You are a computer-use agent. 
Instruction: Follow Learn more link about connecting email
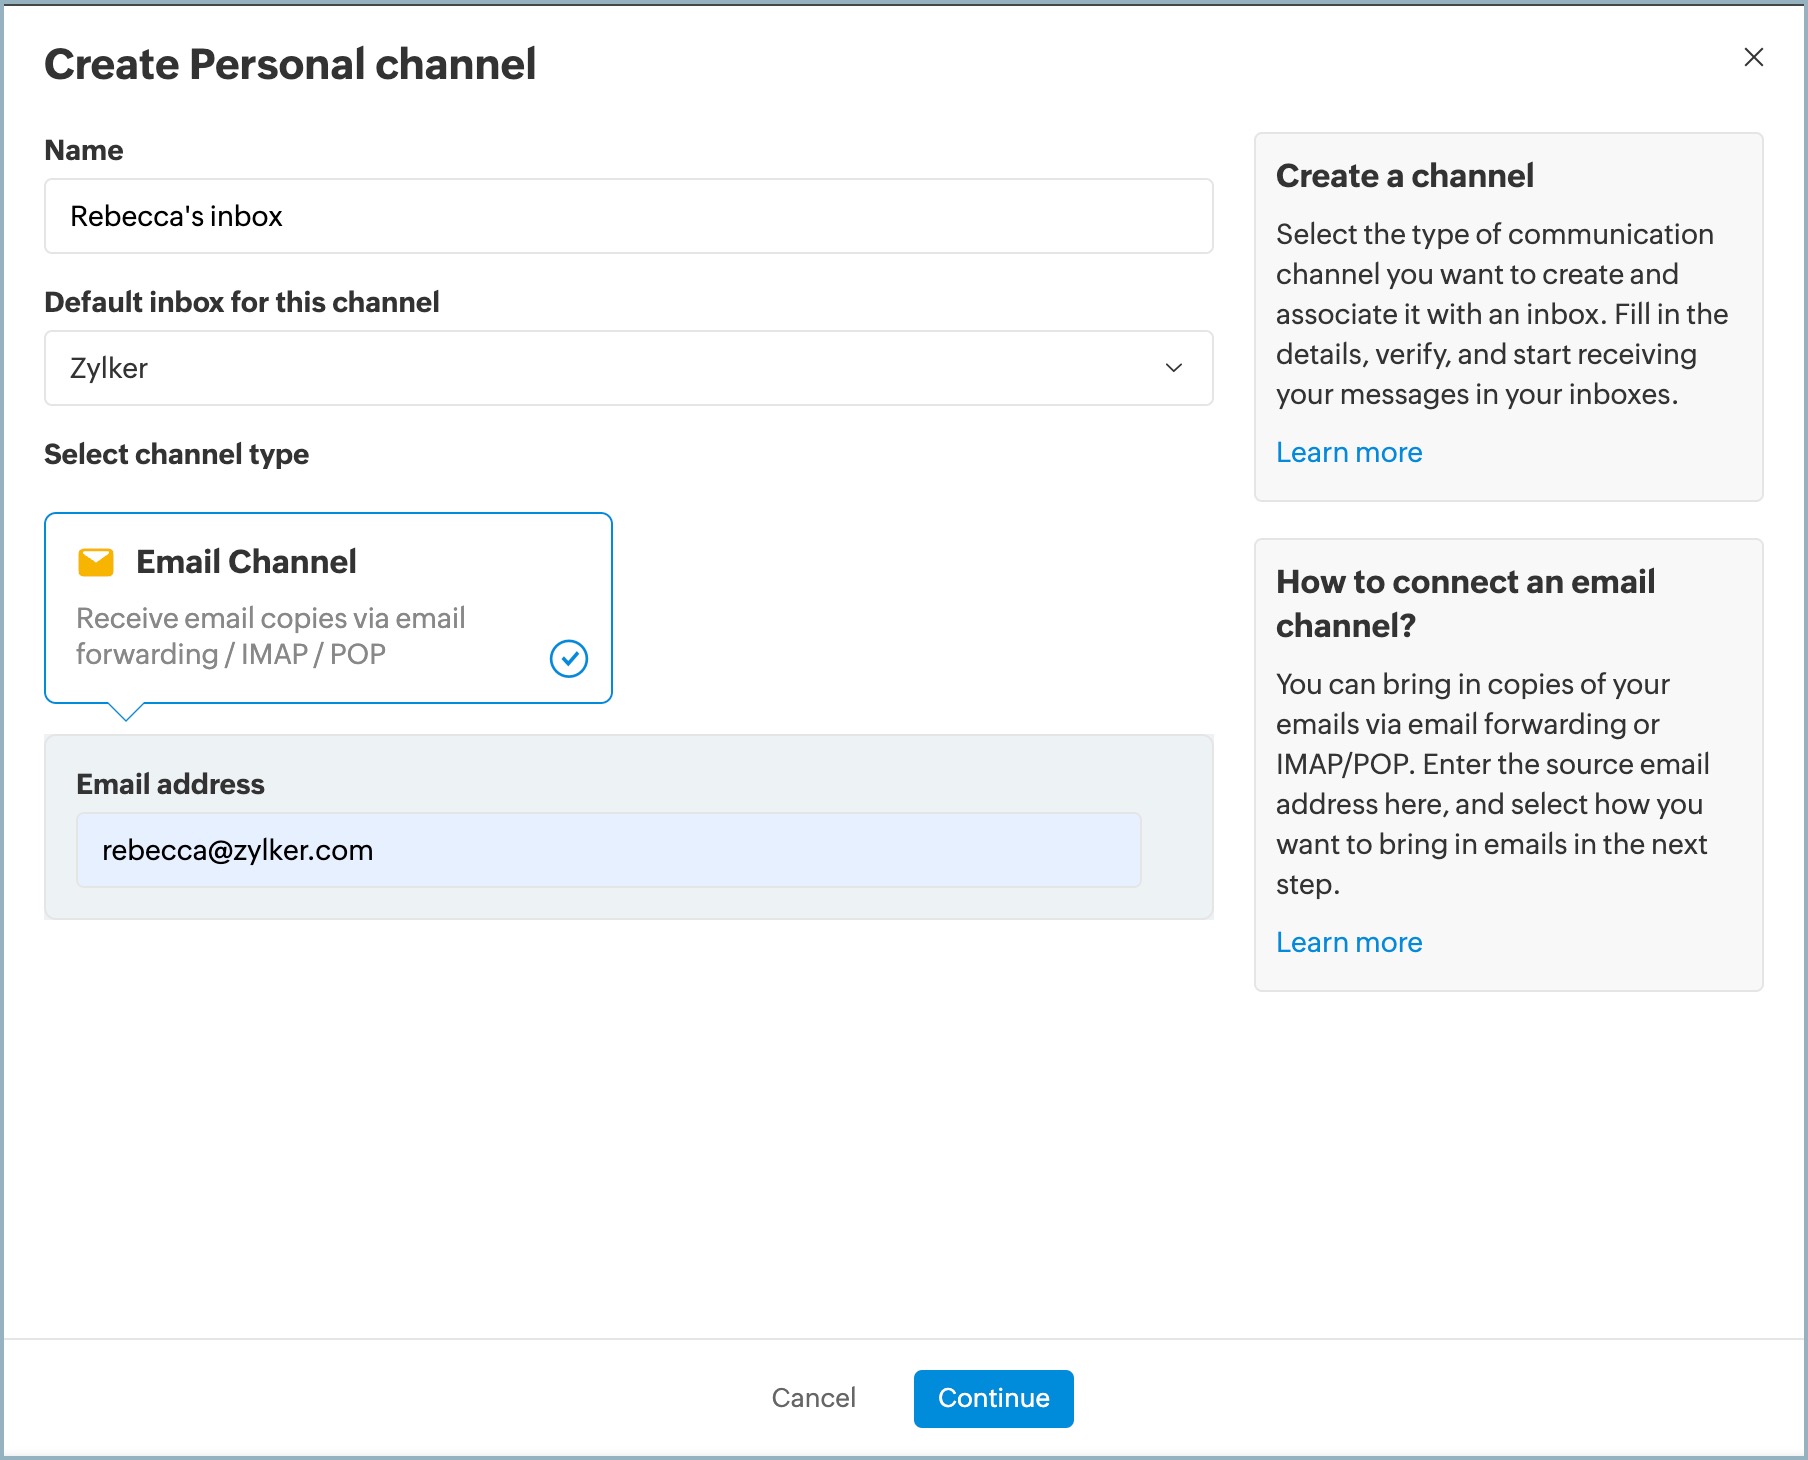tap(1348, 943)
